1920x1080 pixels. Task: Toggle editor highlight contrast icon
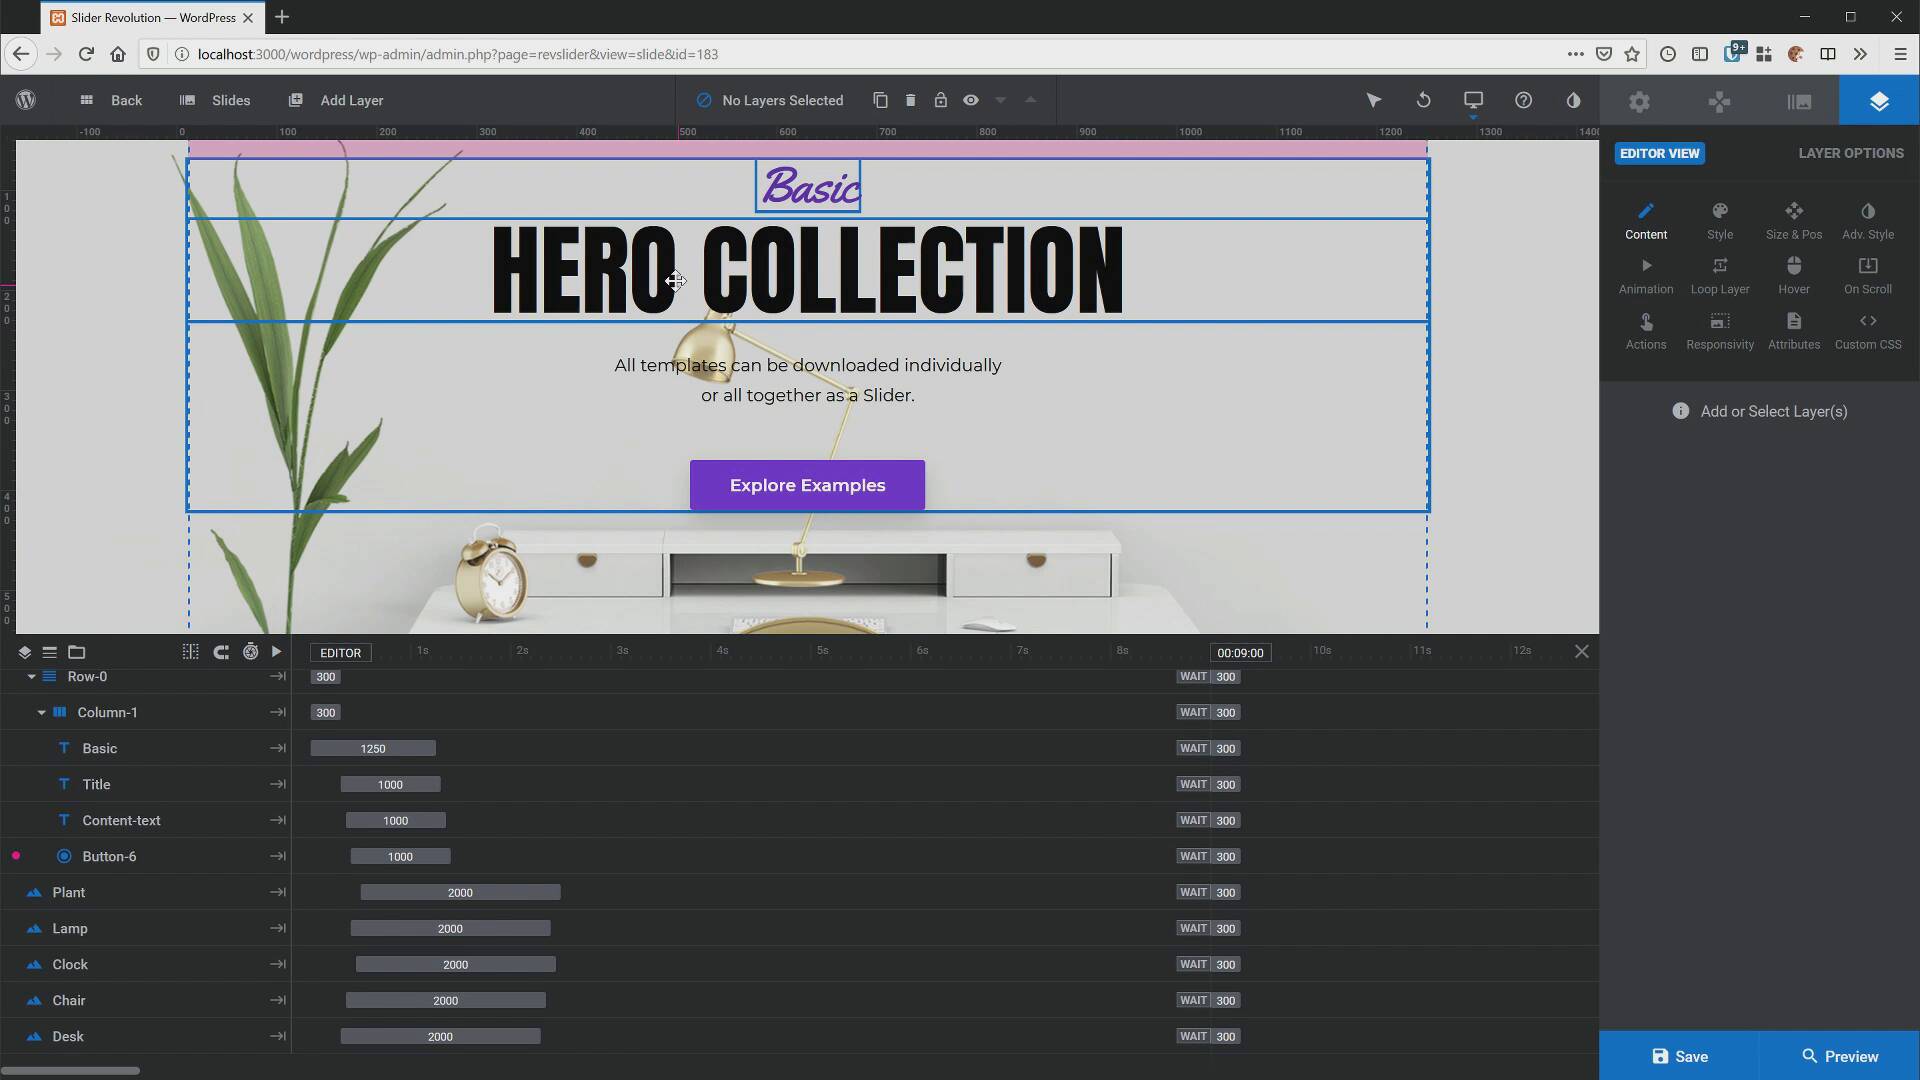(1573, 100)
